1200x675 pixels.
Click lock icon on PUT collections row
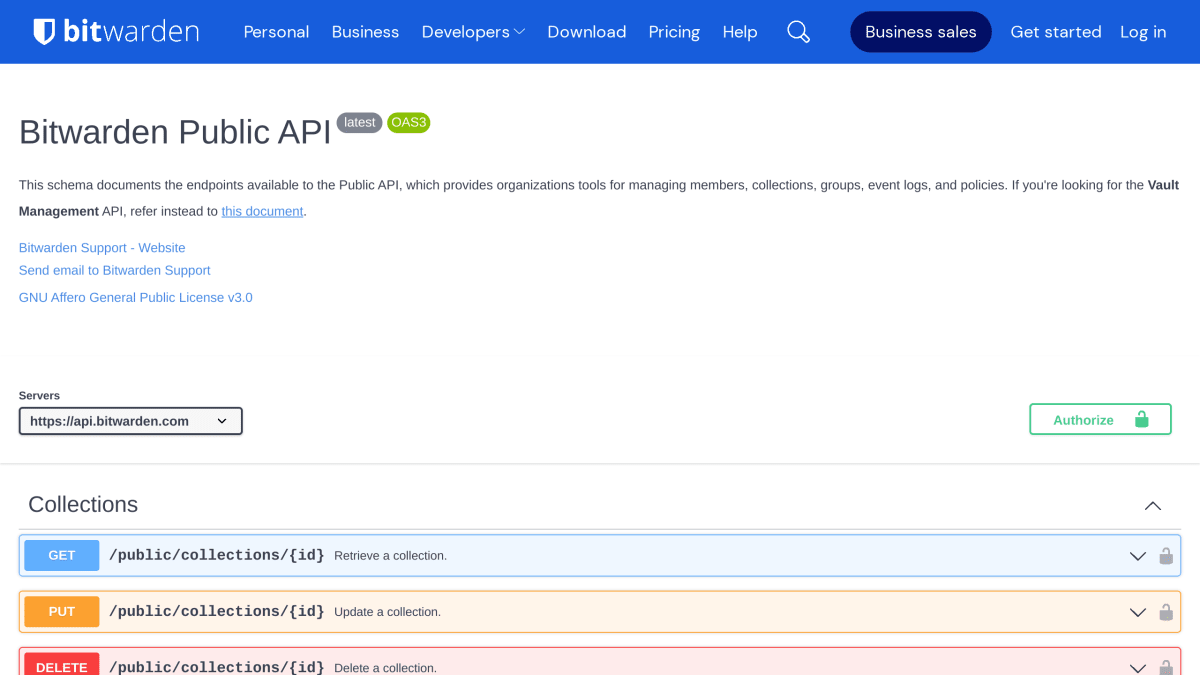click(x=1166, y=612)
